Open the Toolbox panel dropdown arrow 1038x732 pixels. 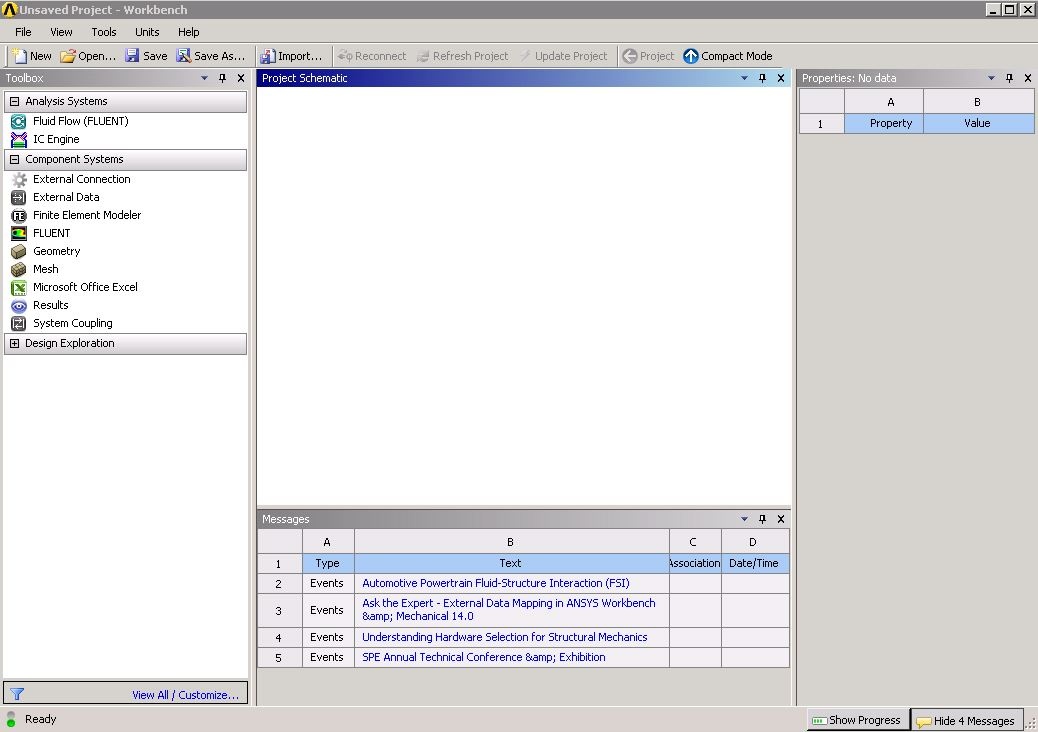204,78
